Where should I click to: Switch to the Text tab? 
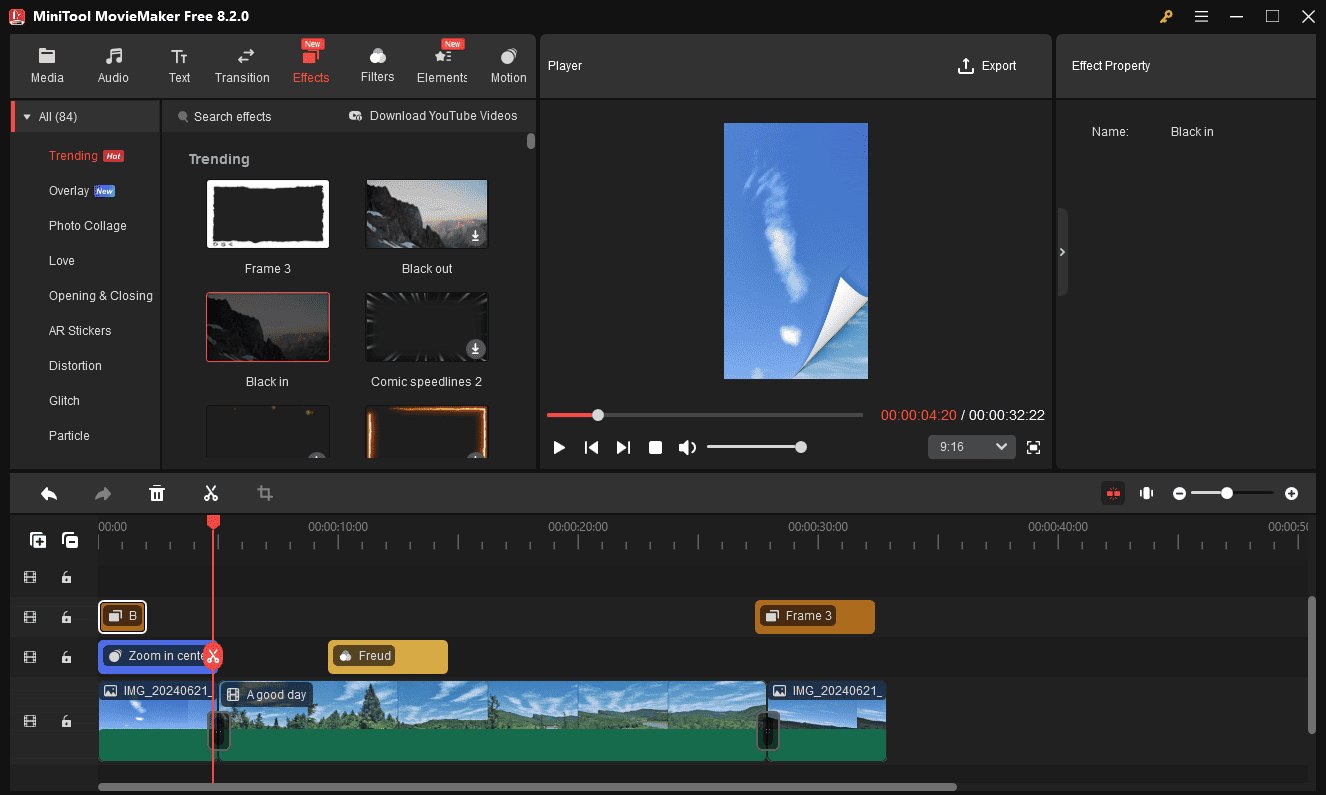179,66
